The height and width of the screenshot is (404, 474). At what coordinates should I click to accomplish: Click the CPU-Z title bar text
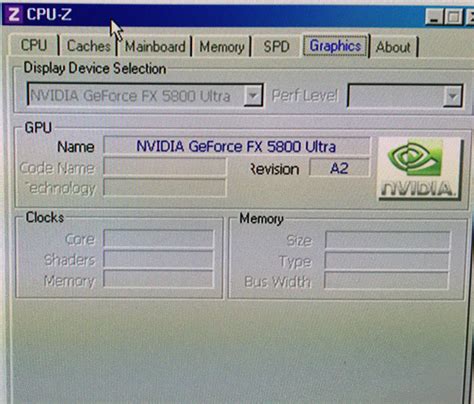pos(49,14)
